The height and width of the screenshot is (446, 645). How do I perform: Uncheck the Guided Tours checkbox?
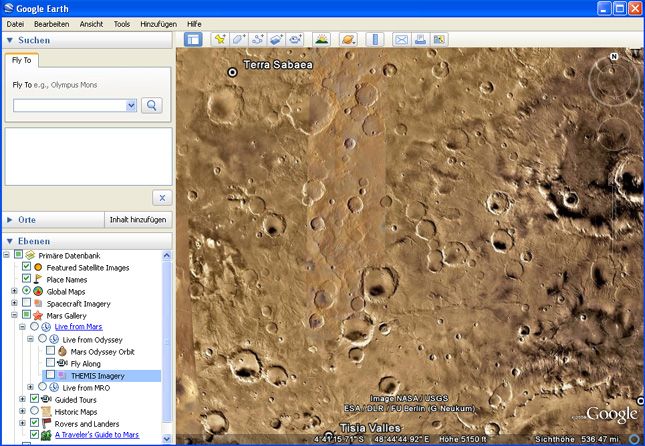35,398
